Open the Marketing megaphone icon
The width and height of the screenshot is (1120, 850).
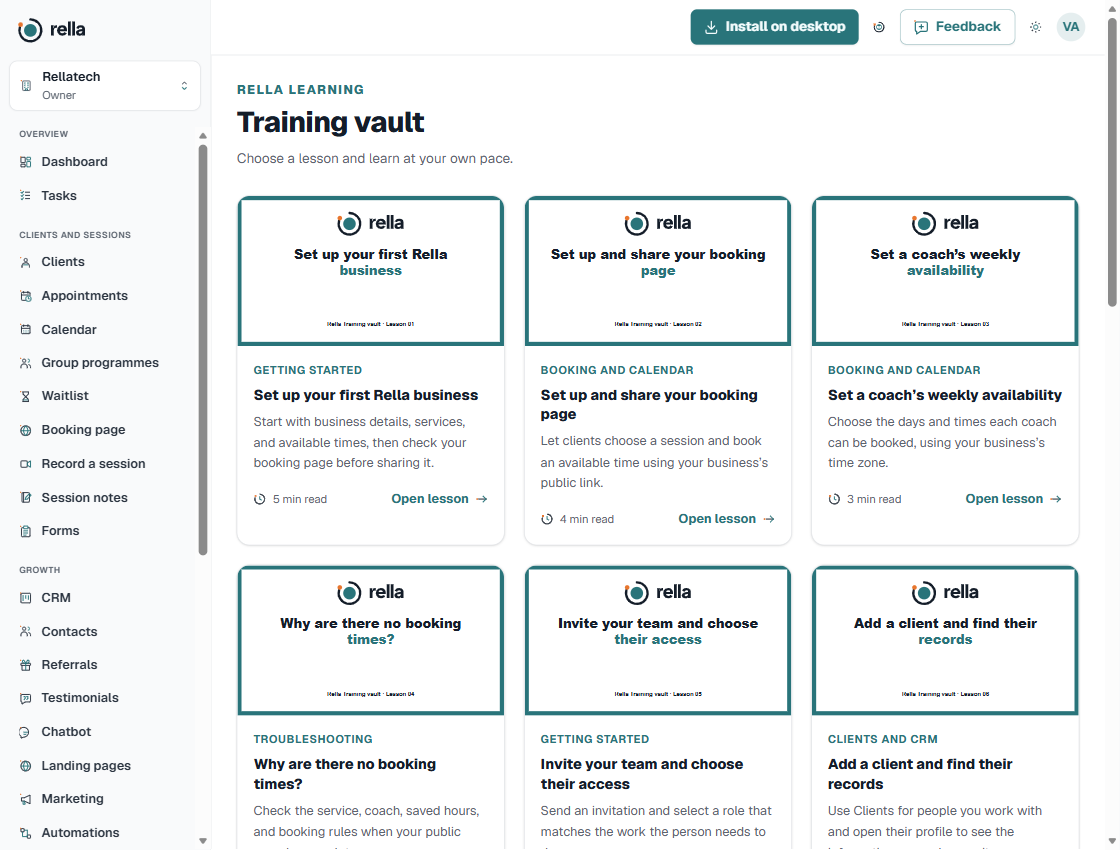click(26, 799)
